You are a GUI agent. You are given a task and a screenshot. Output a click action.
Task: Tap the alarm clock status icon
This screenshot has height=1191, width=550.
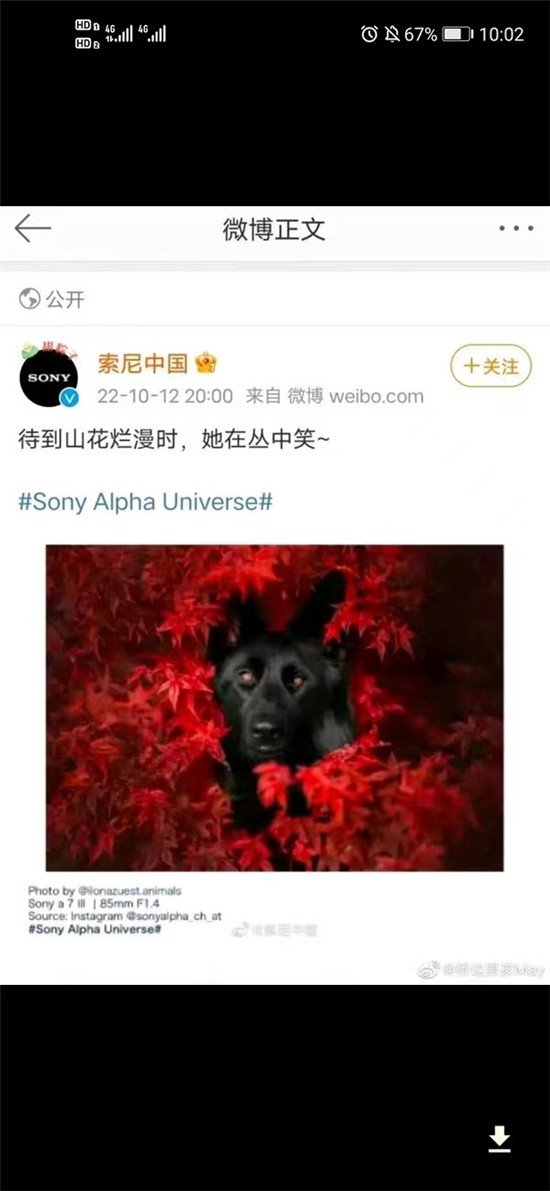point(369,34)
